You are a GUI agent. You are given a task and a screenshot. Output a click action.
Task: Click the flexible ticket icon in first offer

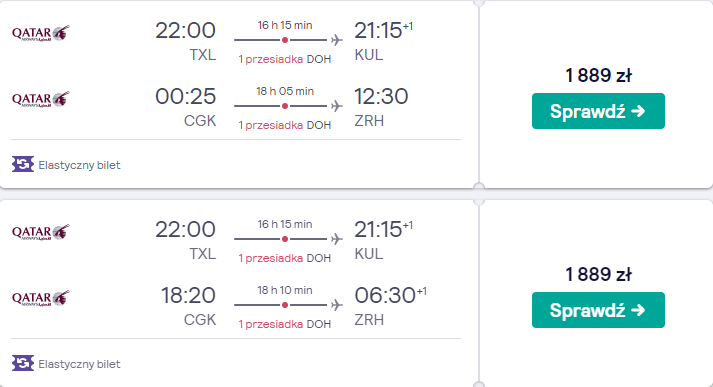click(23, 164)
